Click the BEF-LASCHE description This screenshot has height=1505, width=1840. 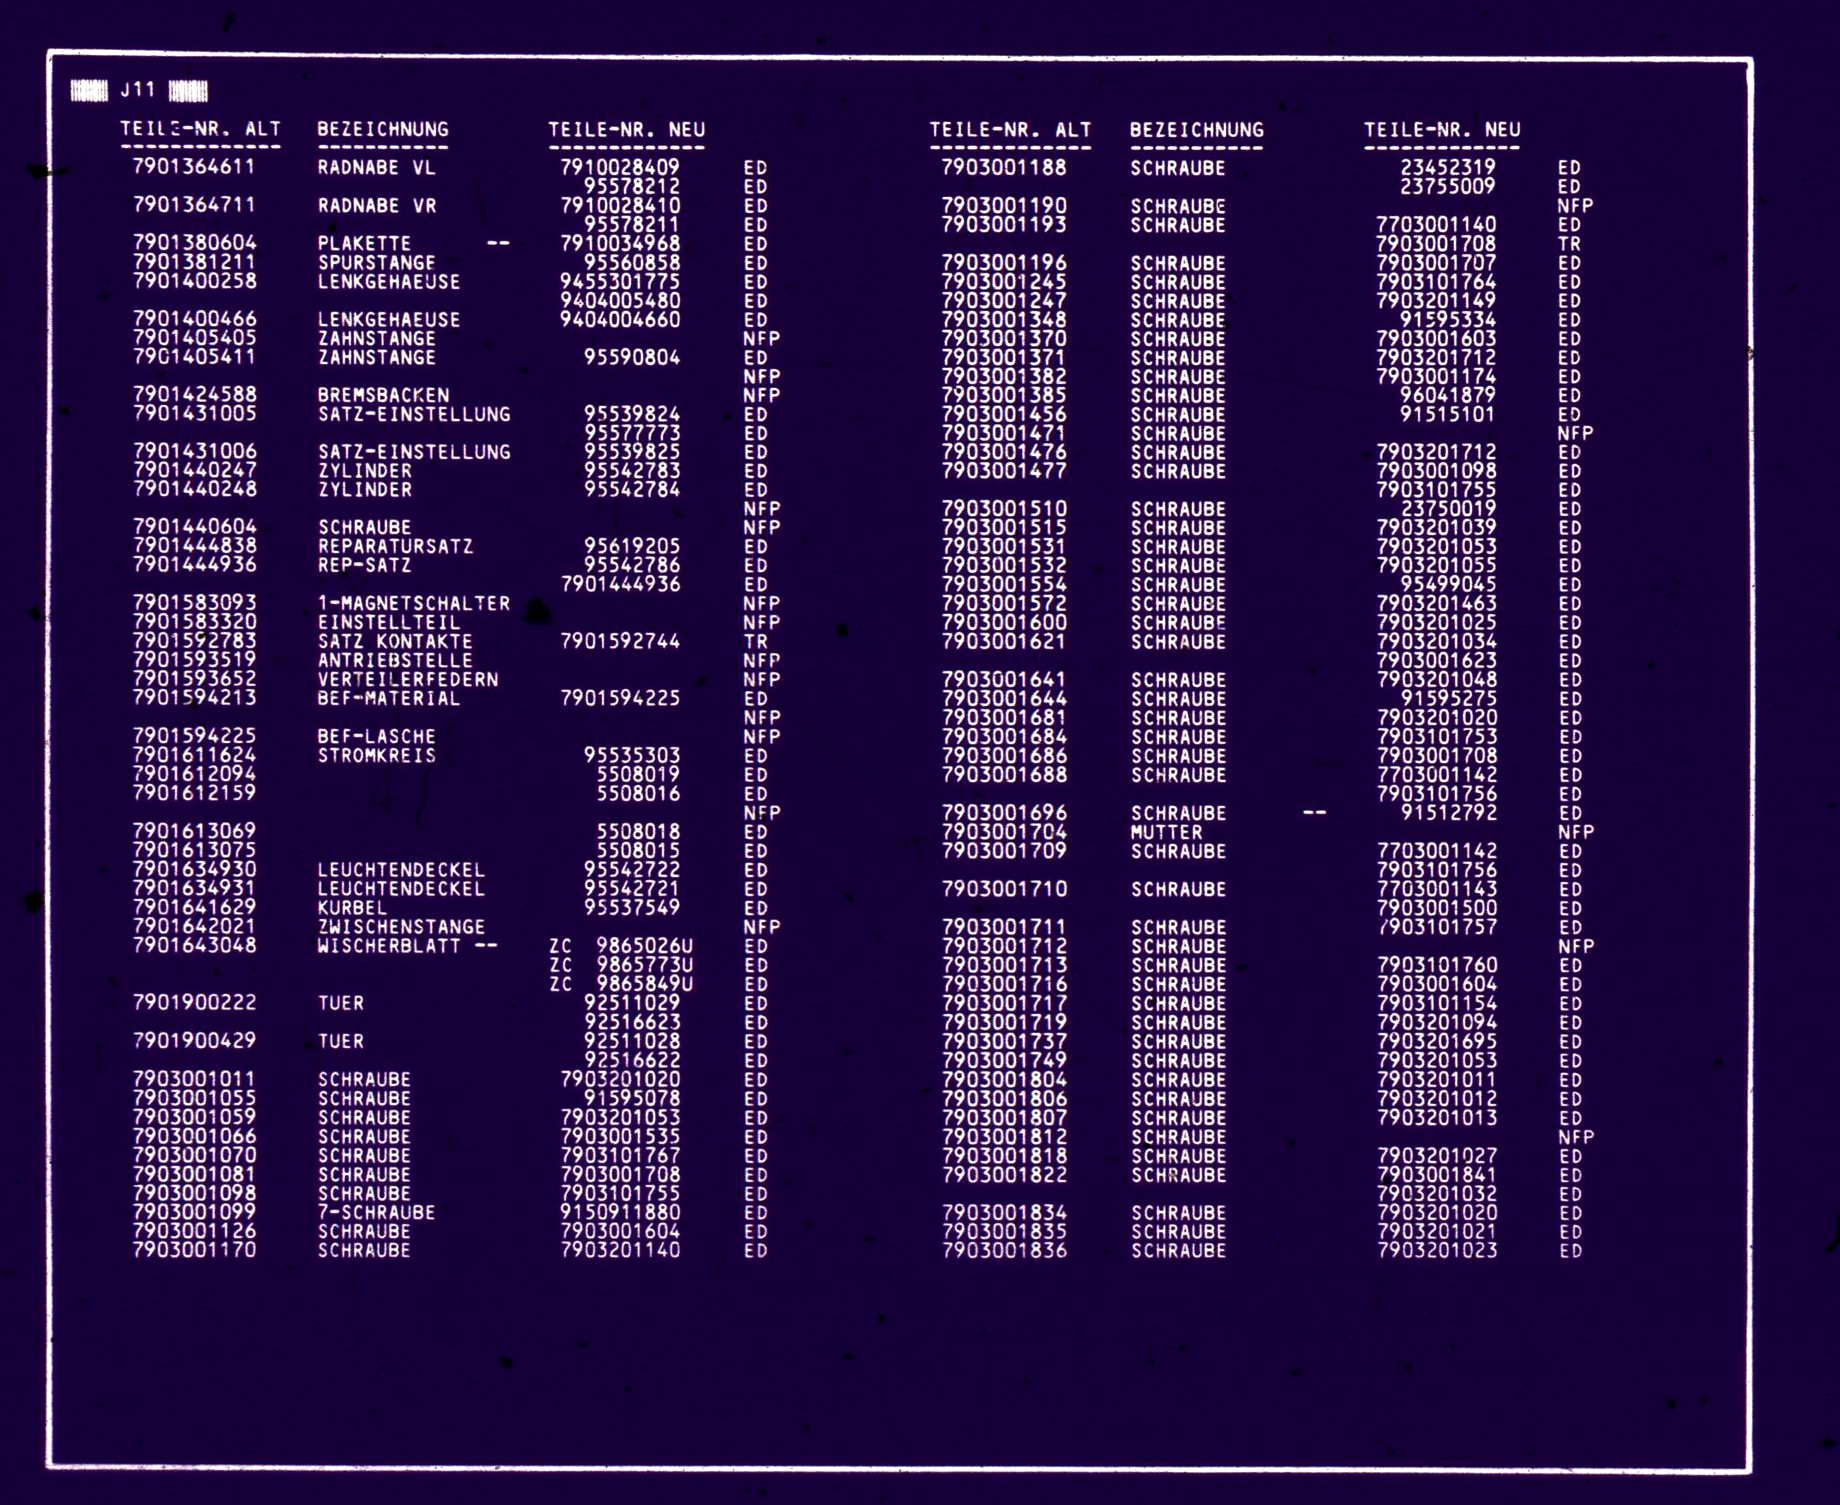tap(377, 736)
